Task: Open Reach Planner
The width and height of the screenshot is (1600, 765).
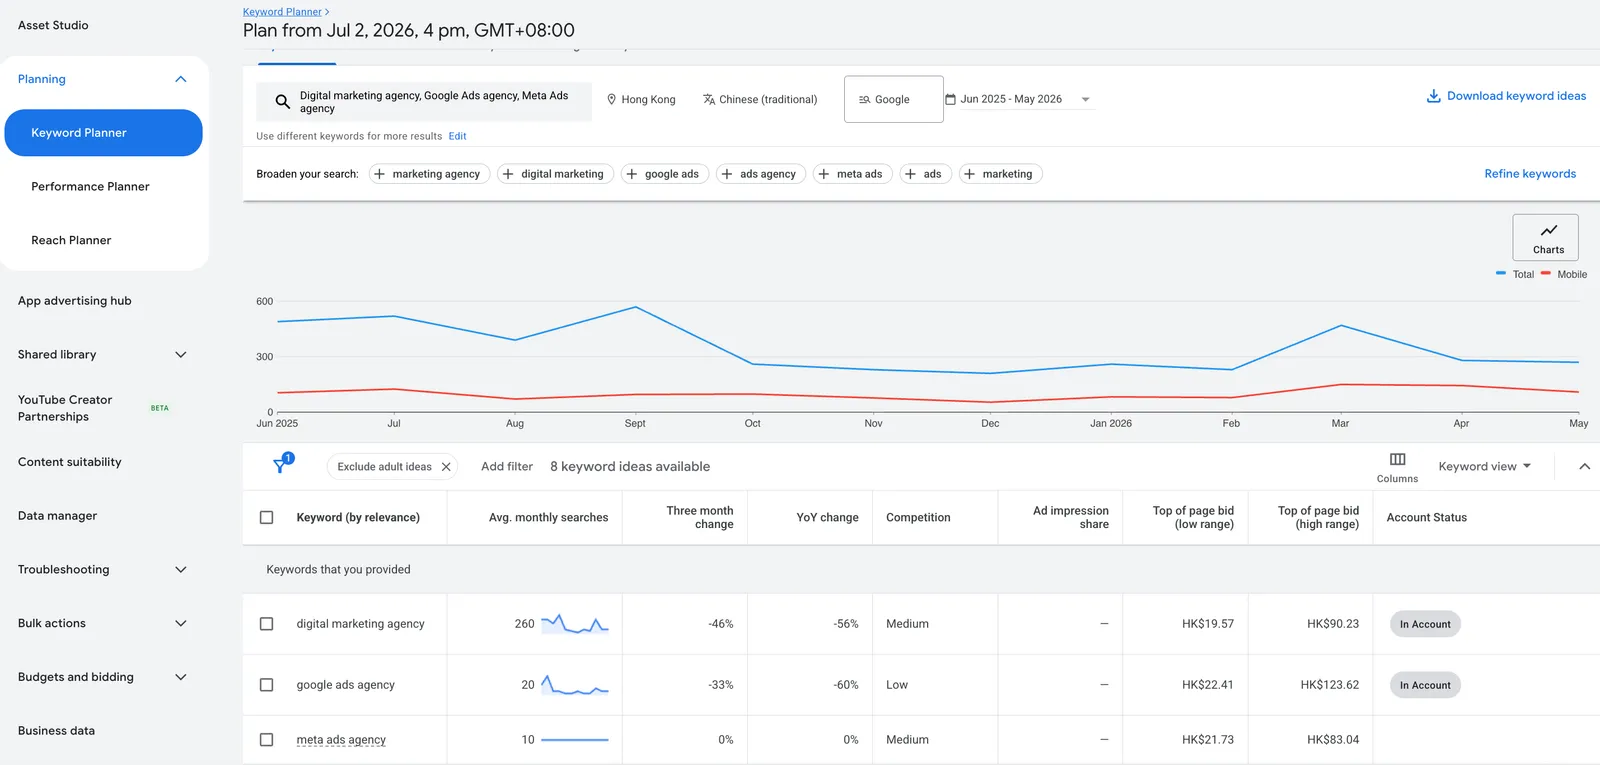Action: click(71, 241)
